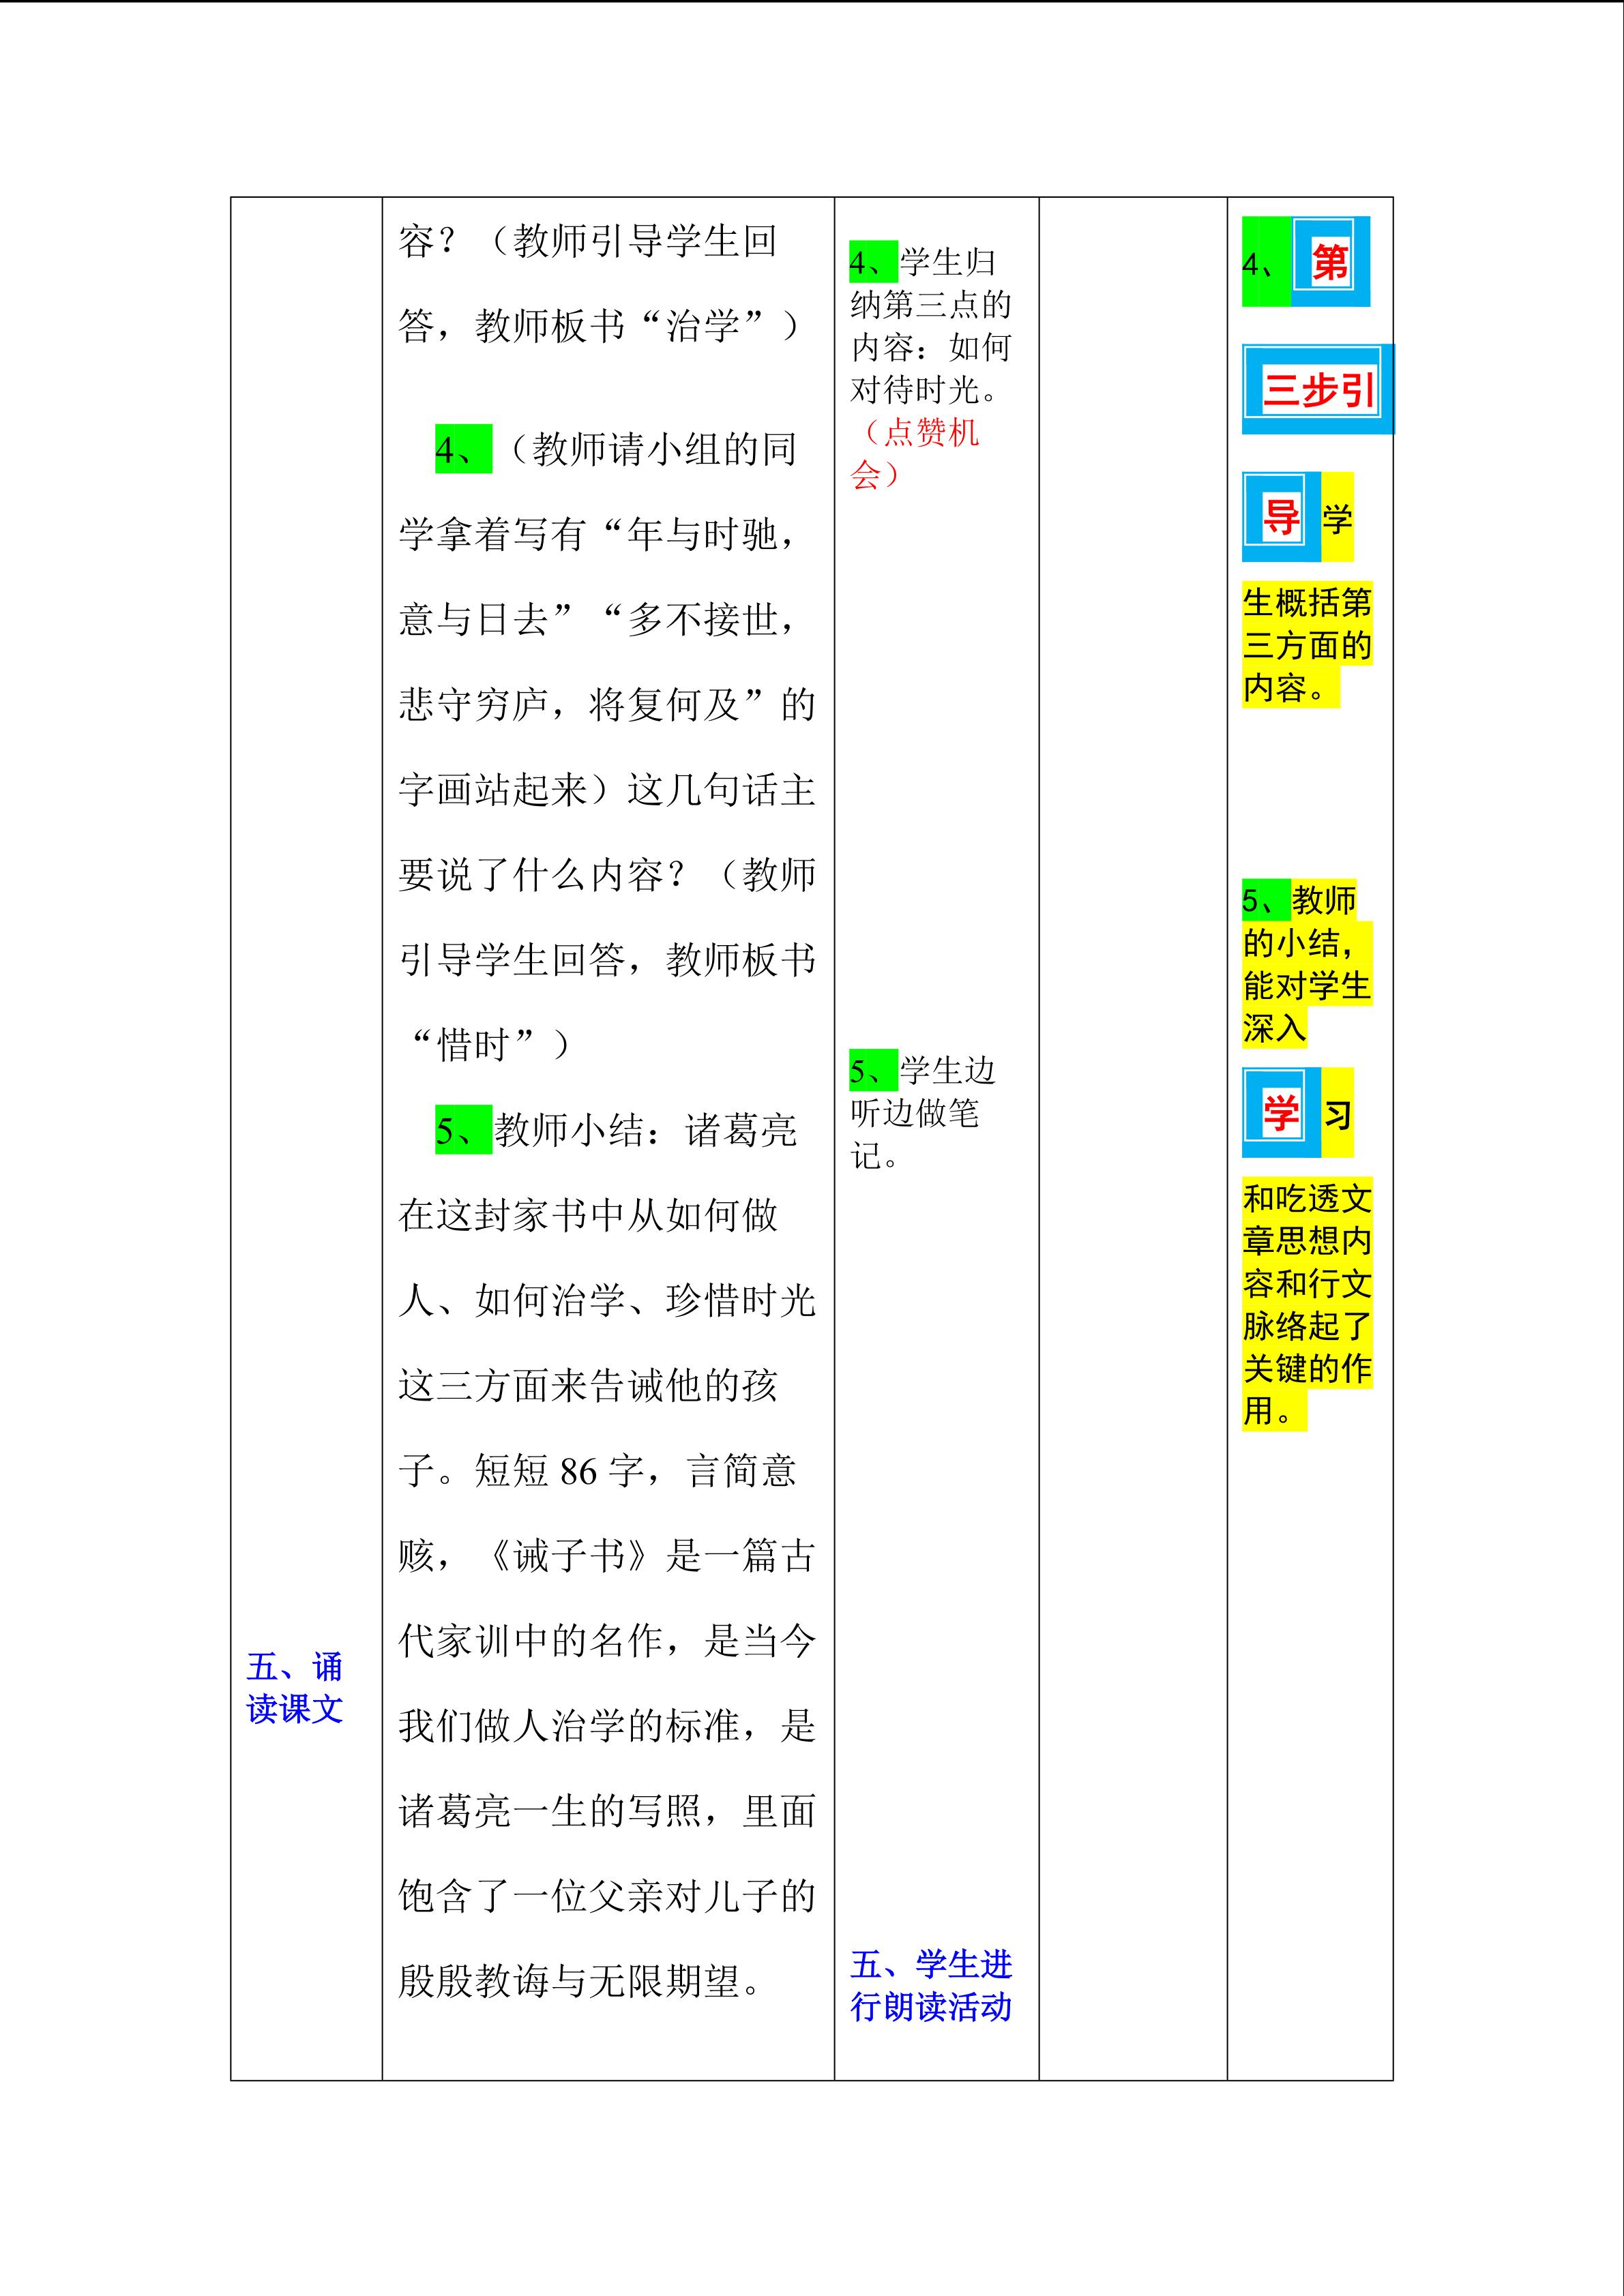The image size is (1624, 2296).
Task: Select the yellow-highlighted "生概括第"
Action: tap(1307, 602)
